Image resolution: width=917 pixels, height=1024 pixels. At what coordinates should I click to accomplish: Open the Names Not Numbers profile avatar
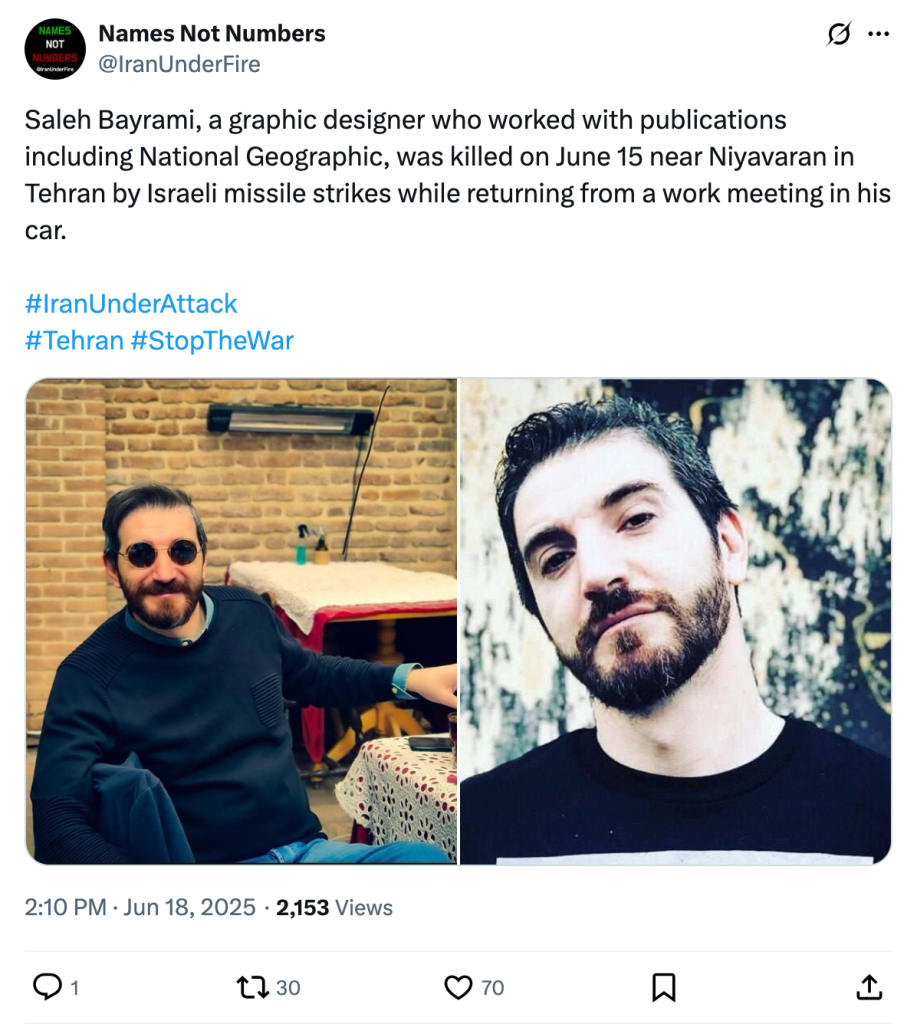pos(55,48)
